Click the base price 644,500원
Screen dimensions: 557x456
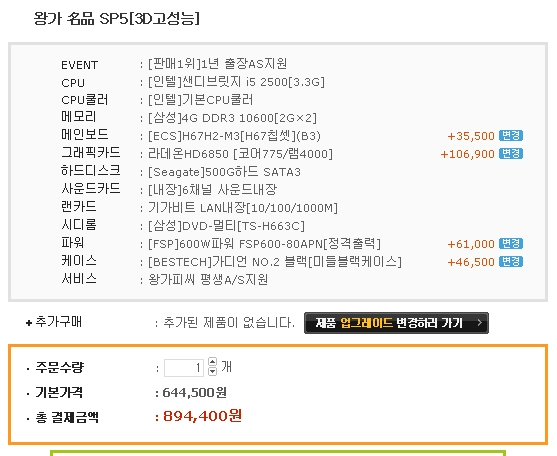(194, 393)
